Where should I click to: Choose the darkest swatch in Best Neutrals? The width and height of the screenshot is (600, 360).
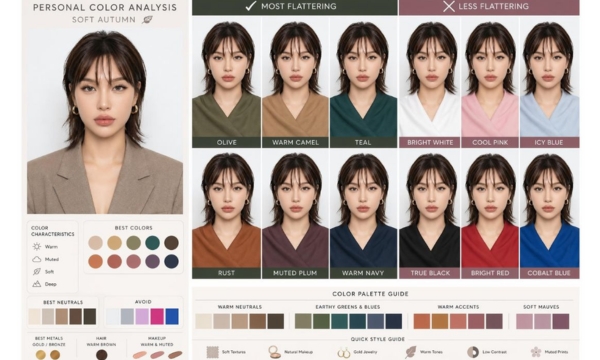(x=90, y=316)
